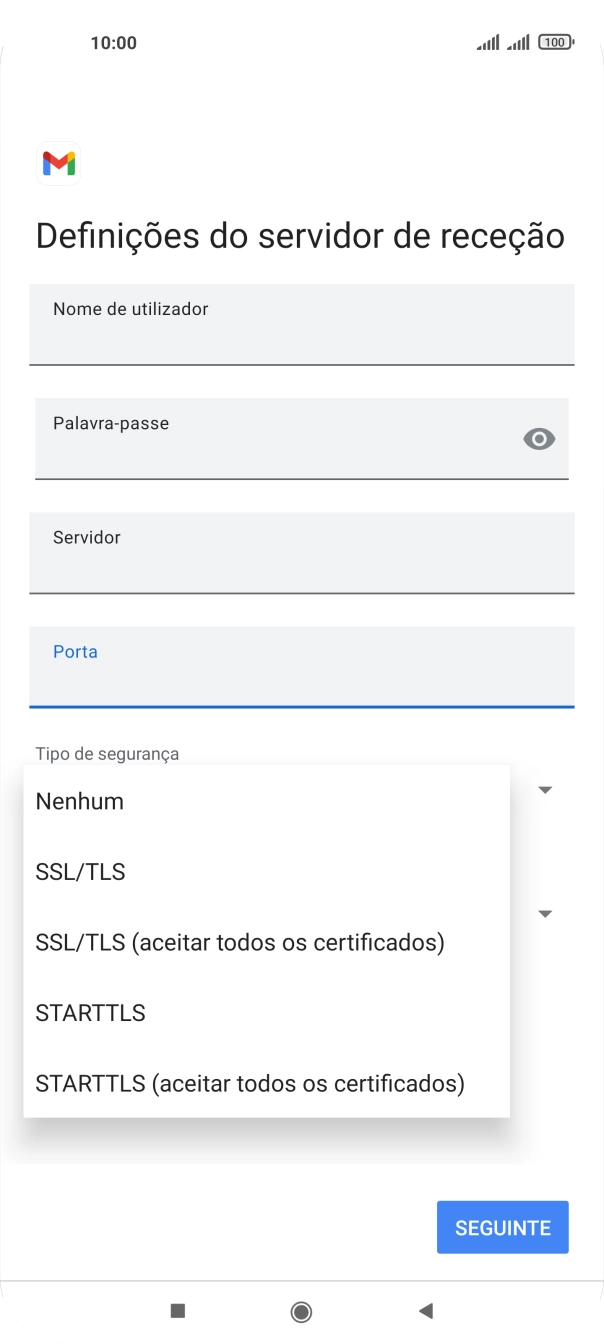Select STARTTLS from the dropdown list

(x=90, y=1012)
